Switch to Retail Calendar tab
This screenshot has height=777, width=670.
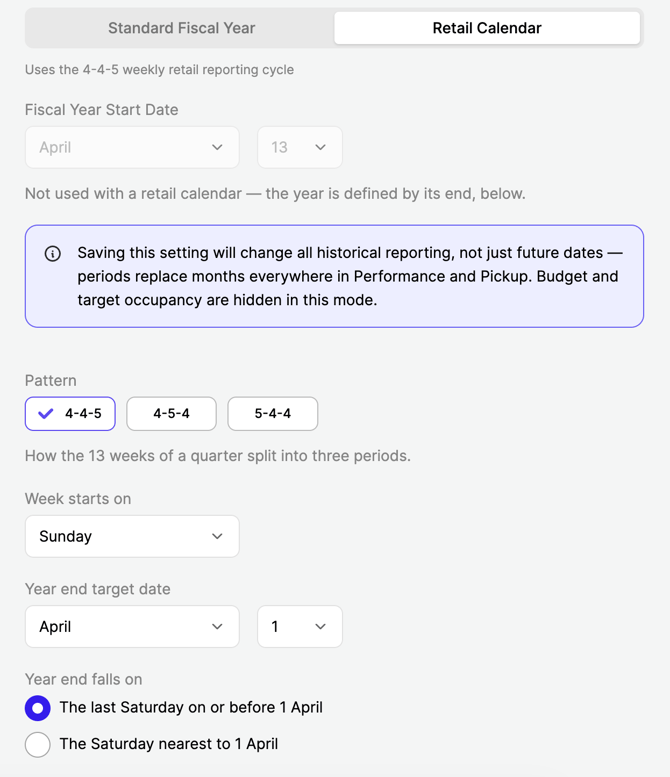487,28
